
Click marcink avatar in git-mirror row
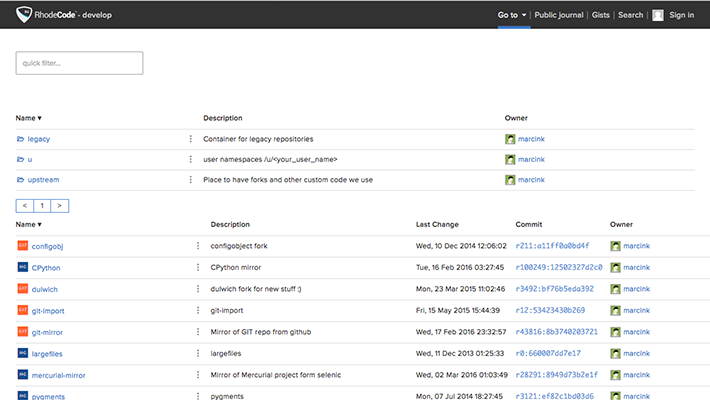[x=615, y=332]
